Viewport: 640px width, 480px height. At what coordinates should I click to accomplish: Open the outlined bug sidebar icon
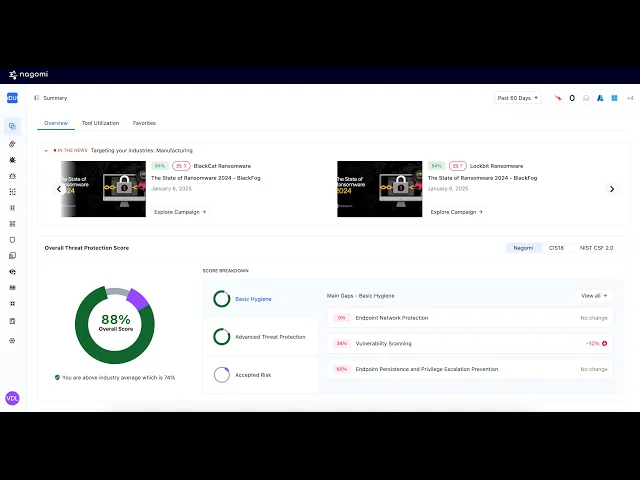(12, 176)
